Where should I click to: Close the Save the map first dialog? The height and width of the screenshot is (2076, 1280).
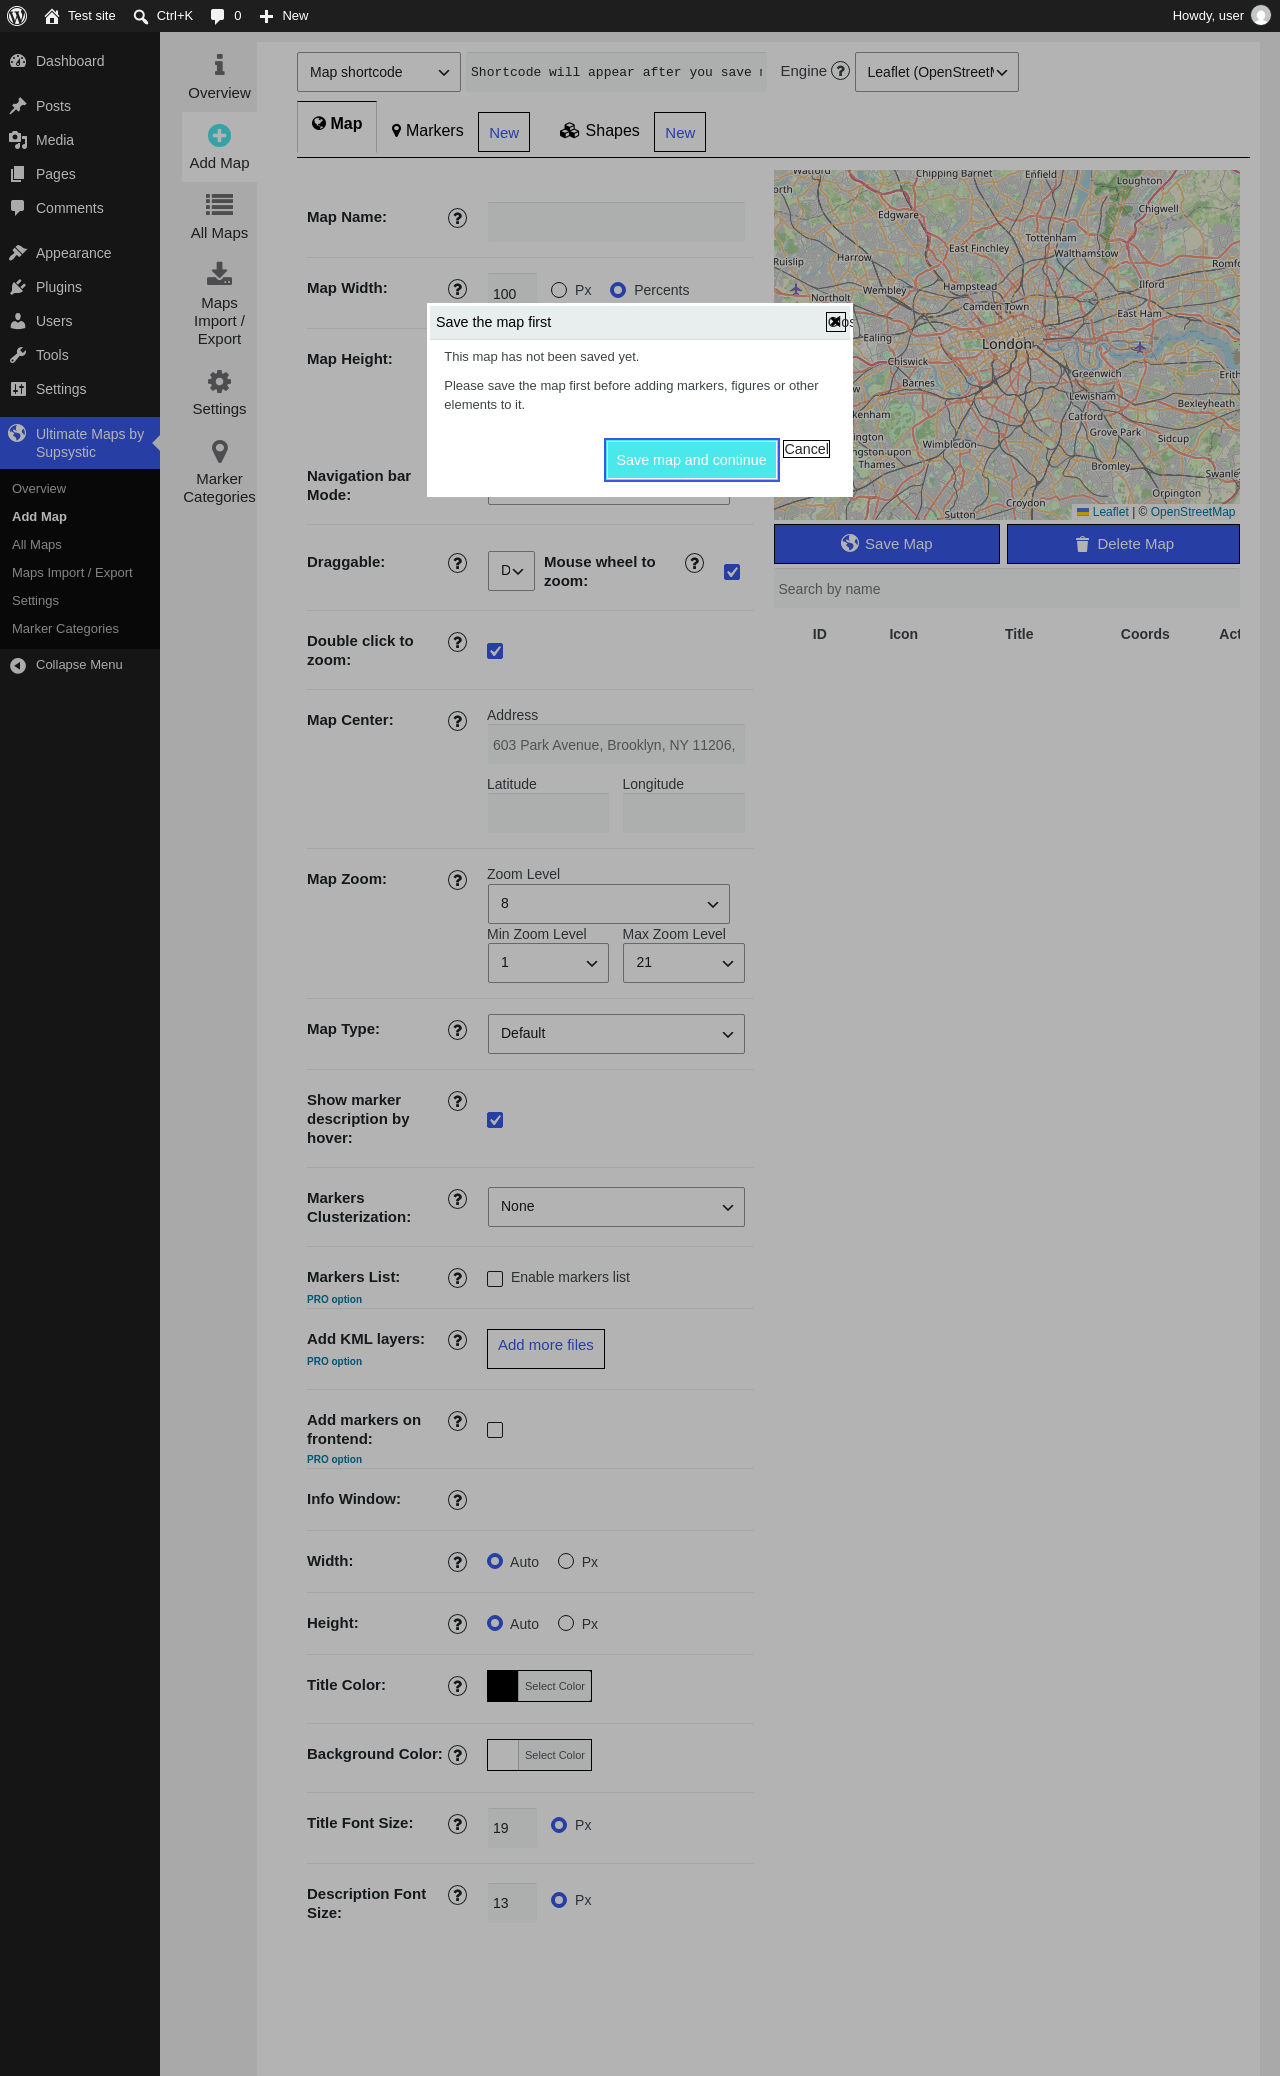click(x=835, y=322)
